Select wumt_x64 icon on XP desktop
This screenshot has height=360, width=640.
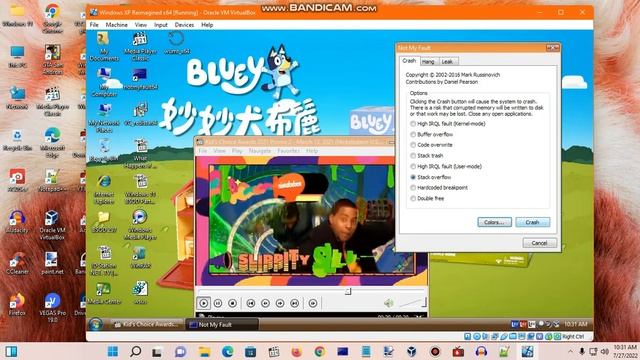pyautogui.click(x=177, y=43)
